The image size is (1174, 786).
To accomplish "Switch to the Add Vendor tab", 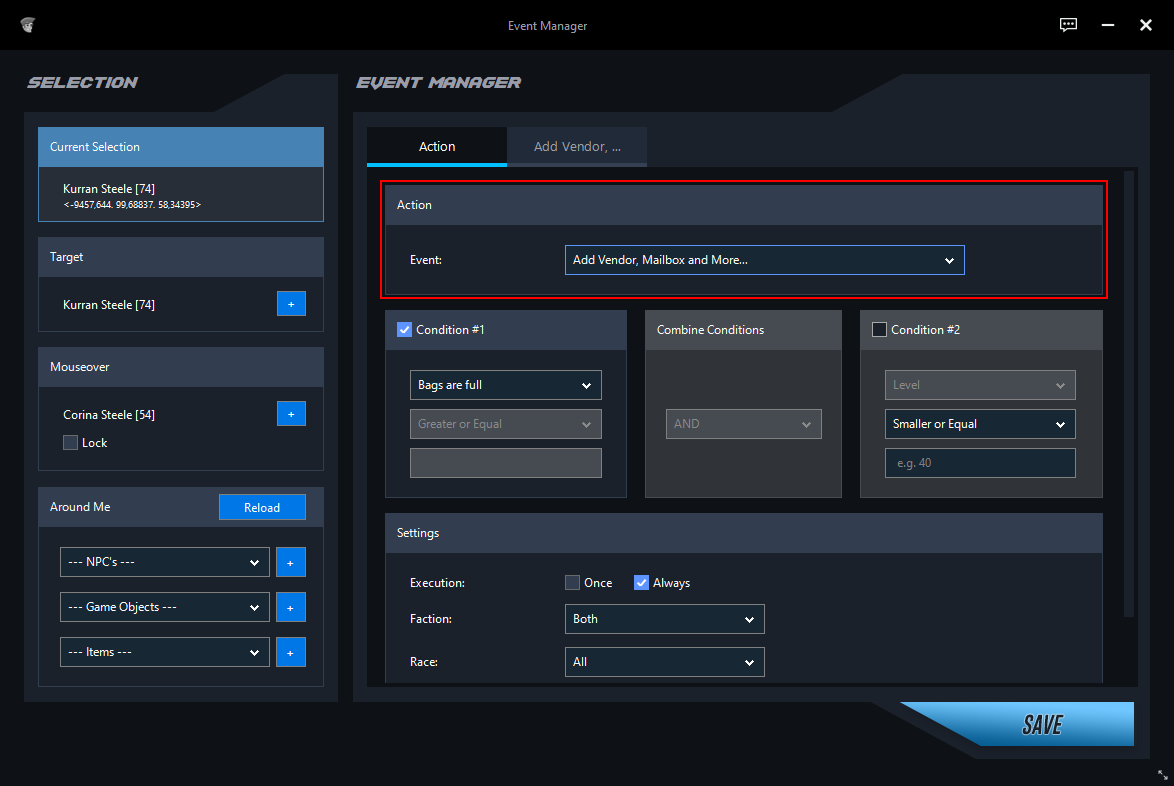I will pyautogui.click(x=577, y=147).
